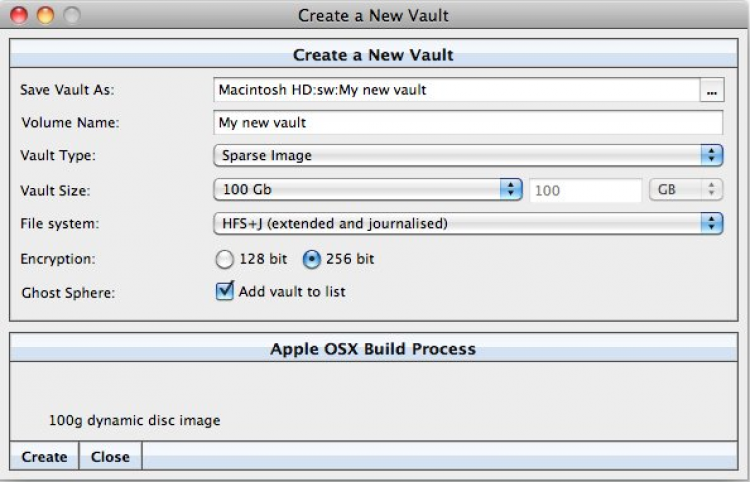Open the GB size unit selector
This screenshot has width=750, height=482.
(x=685, y=189)
